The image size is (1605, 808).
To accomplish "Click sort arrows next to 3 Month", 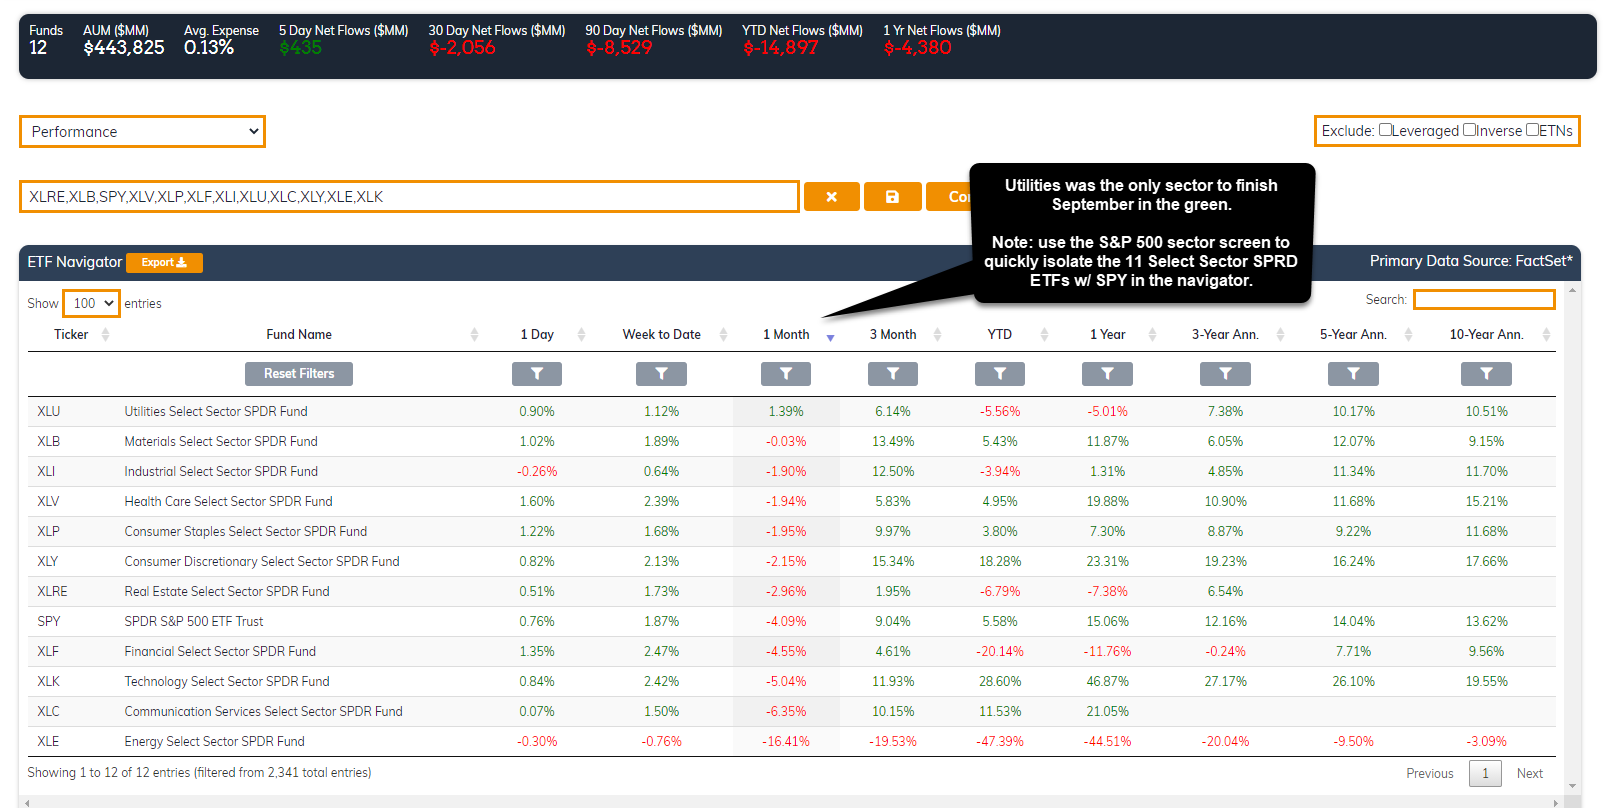I will [937, 334].
